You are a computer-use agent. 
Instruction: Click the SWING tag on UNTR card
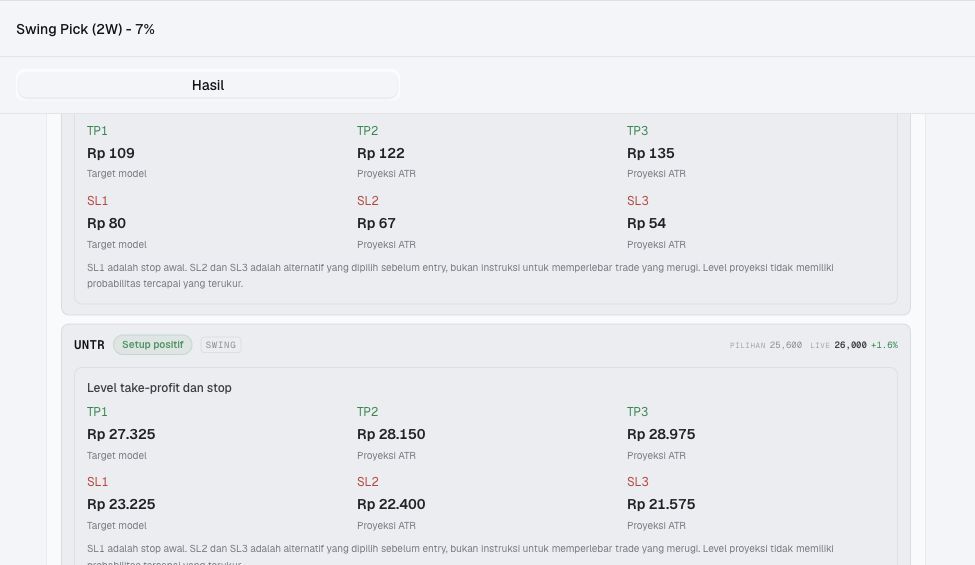221,345
